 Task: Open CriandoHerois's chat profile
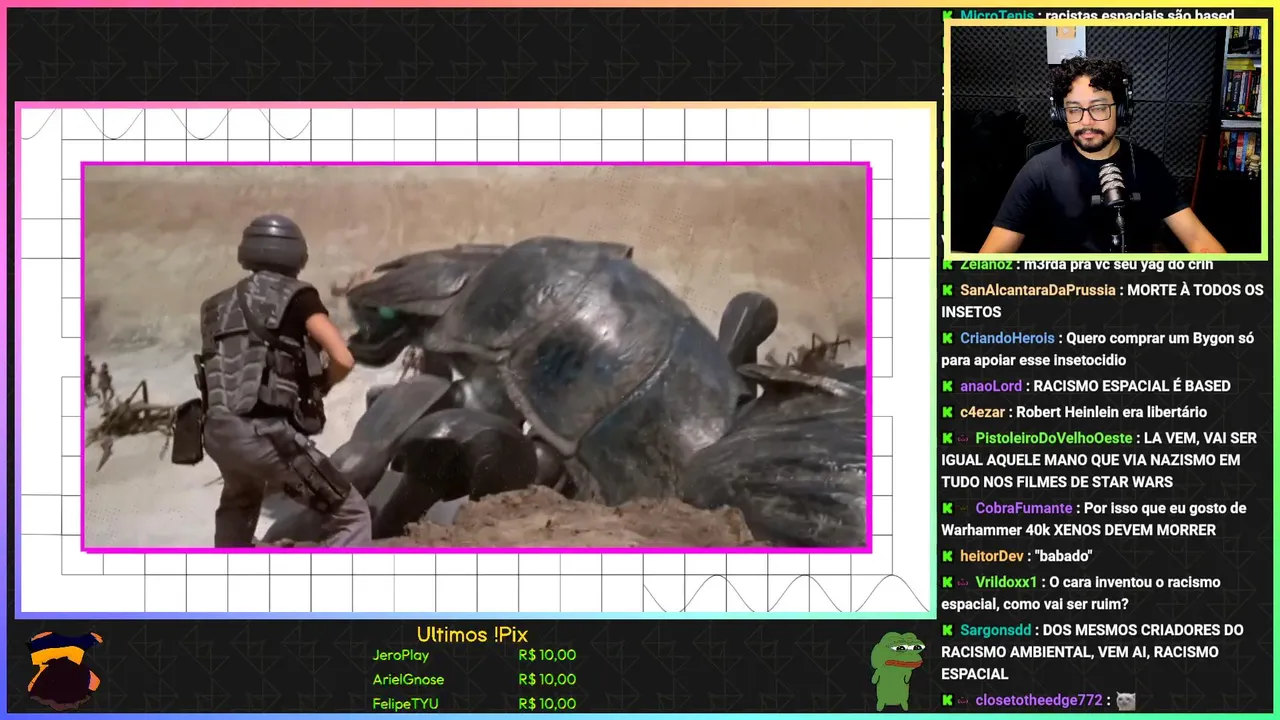pos(1008,338)
